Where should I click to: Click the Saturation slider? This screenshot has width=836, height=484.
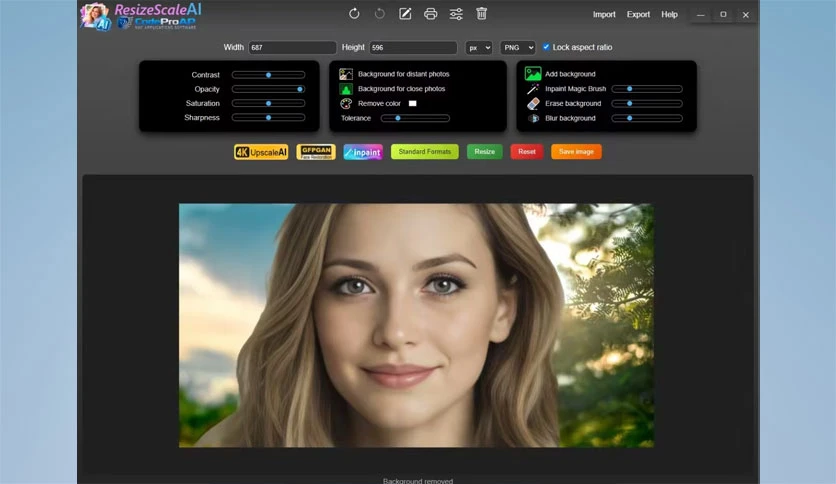pyautogui.click(x=268, y=103)
